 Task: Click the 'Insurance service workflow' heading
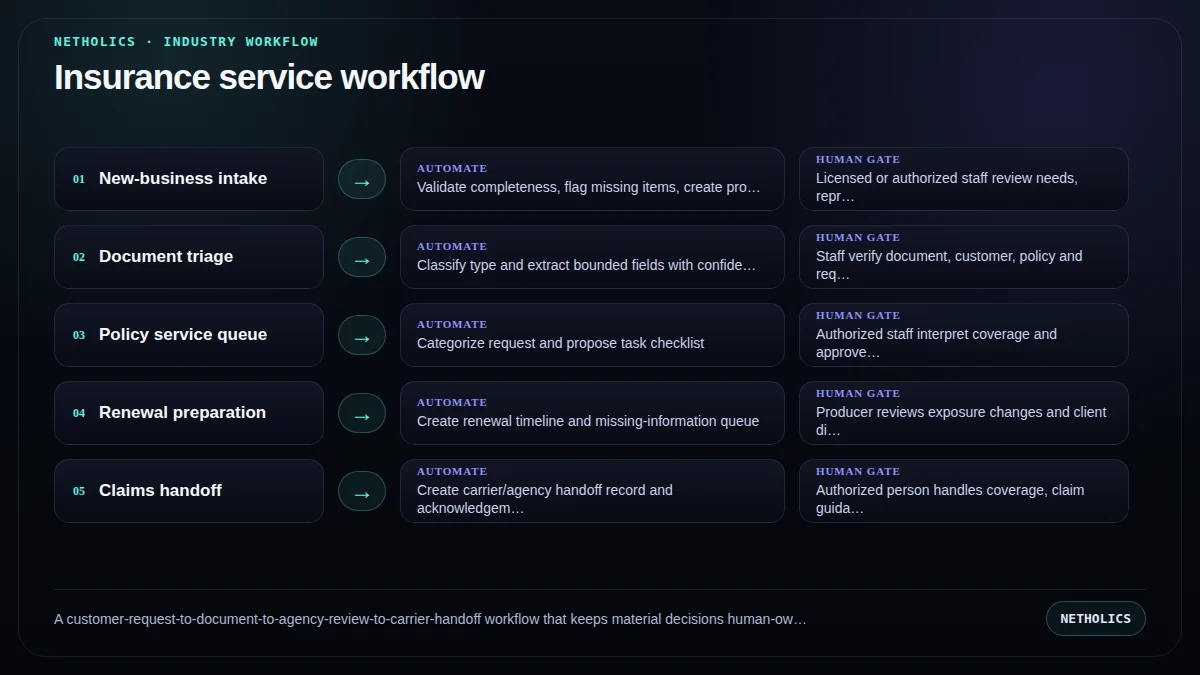pos(269,77)
